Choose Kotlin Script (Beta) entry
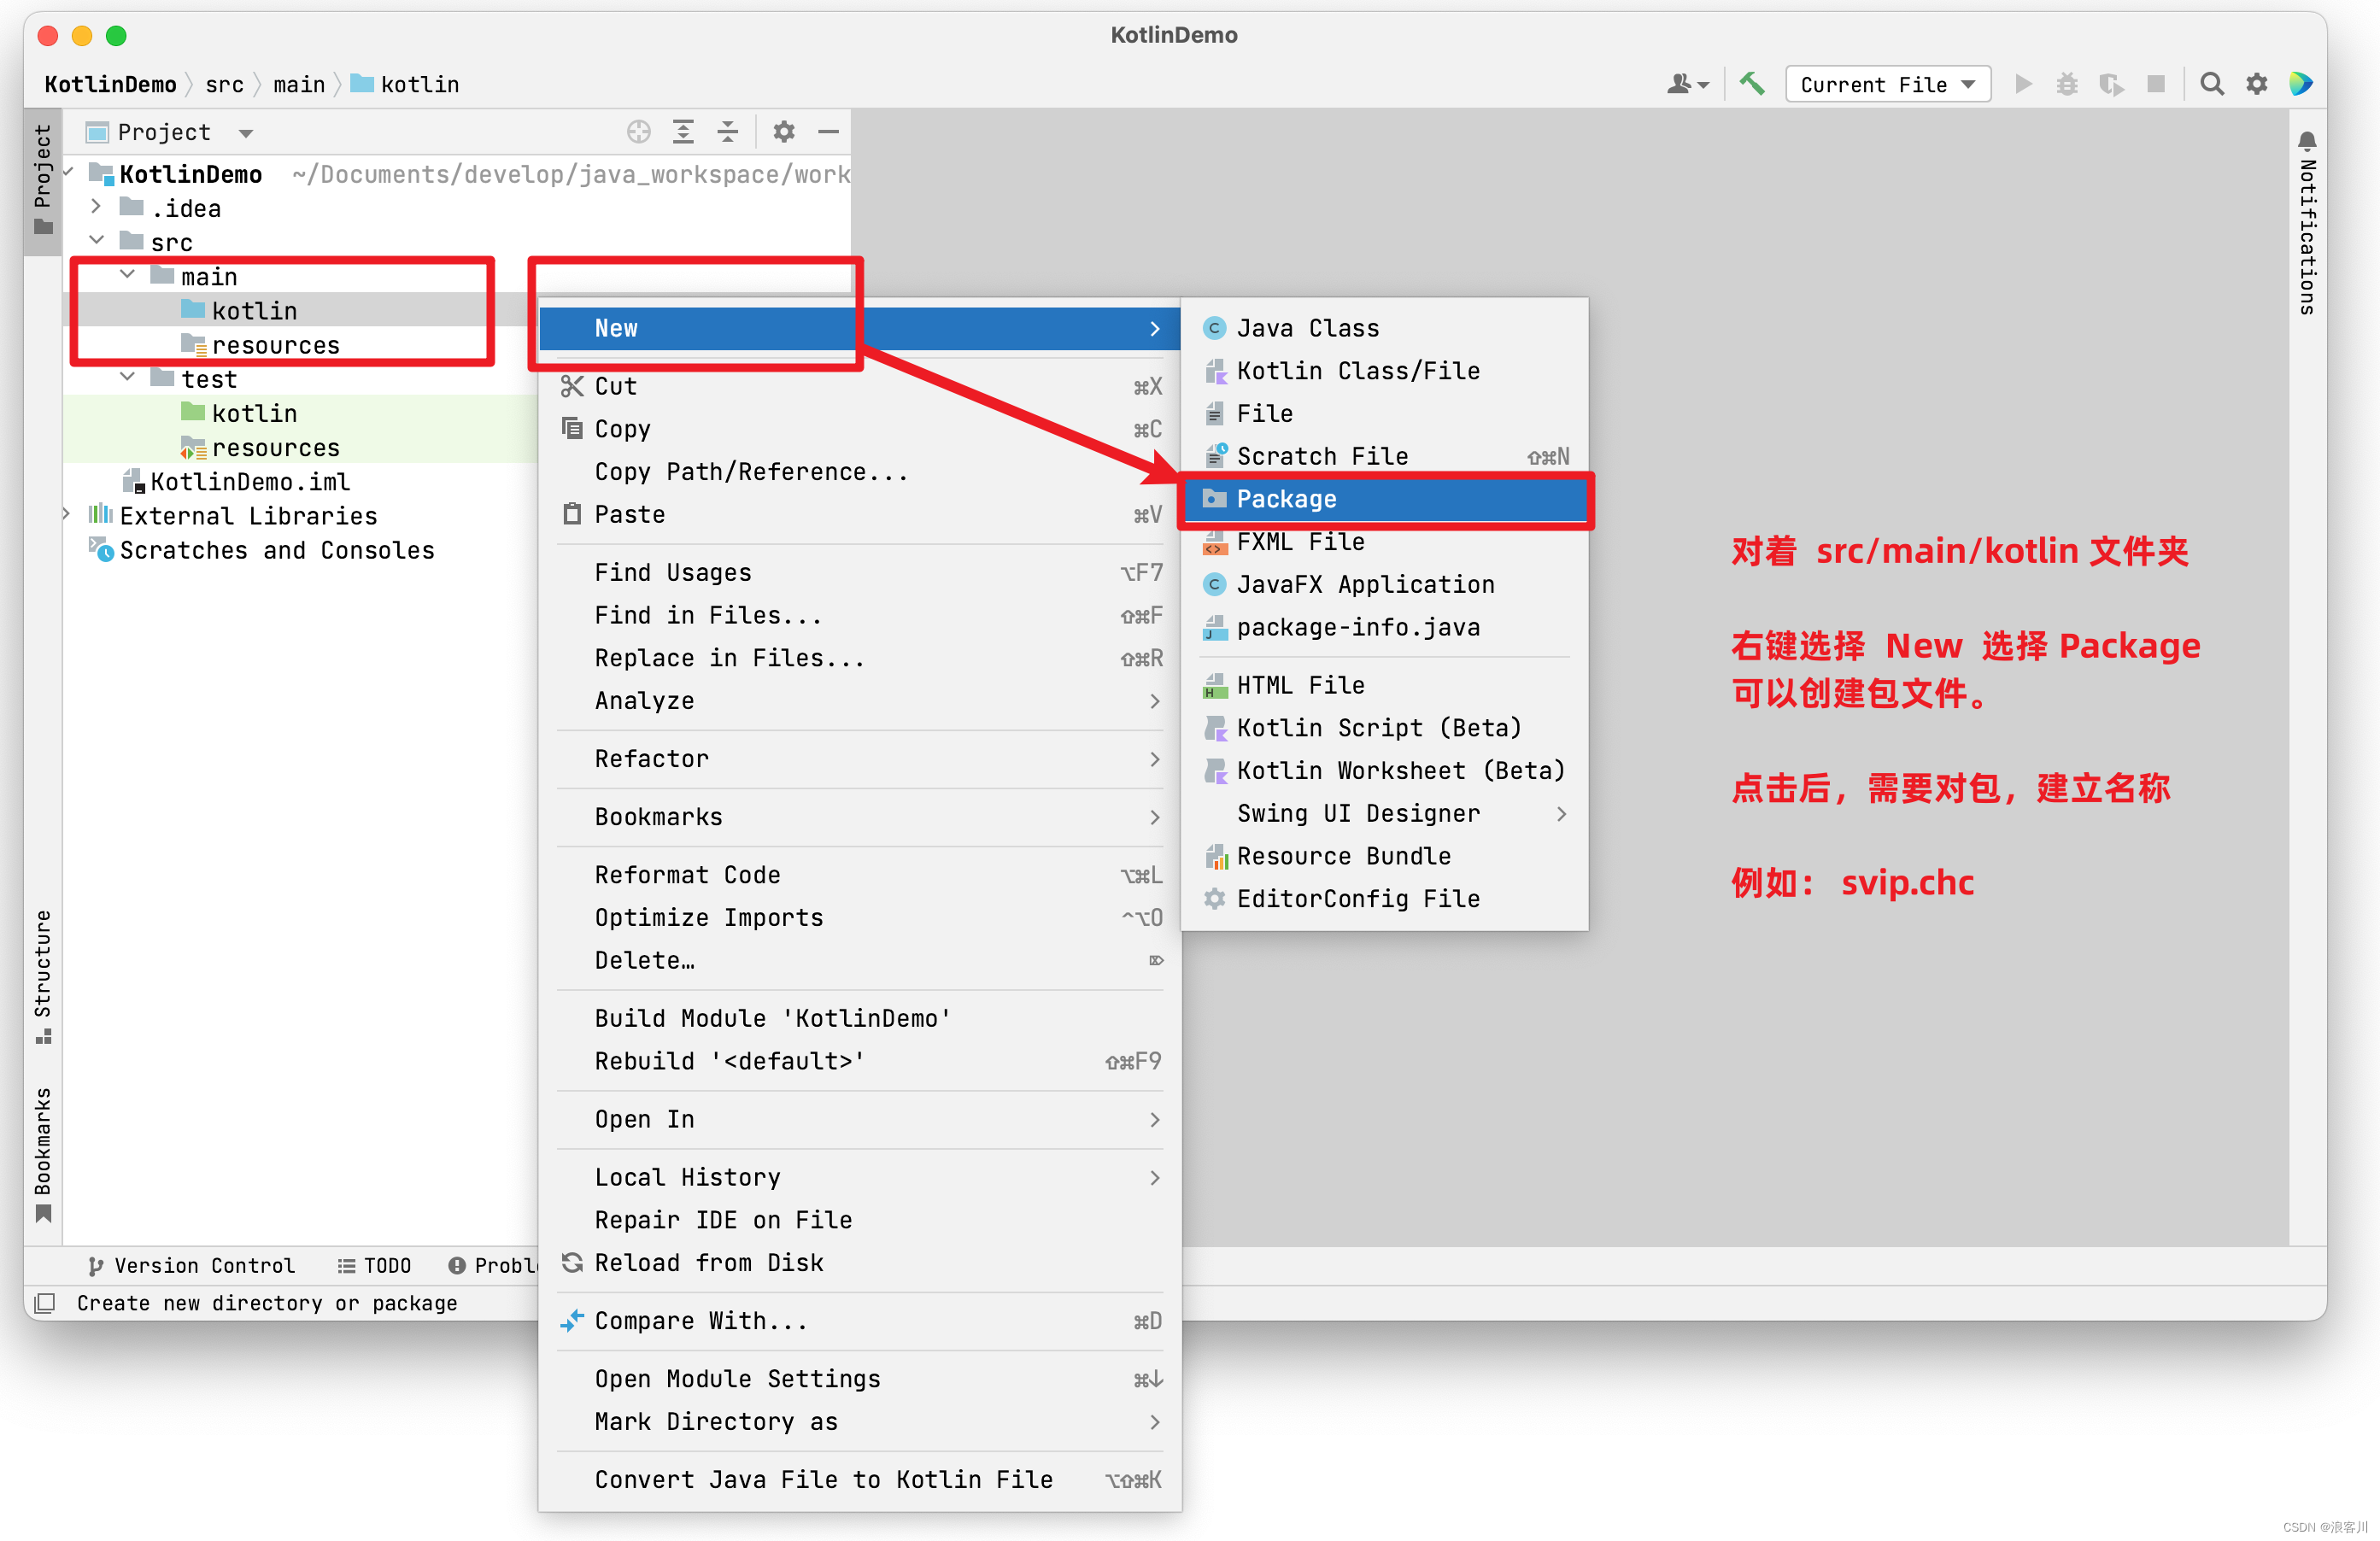The width and height of the screenshot is (2380, 1541). [x=1384, y=728]
